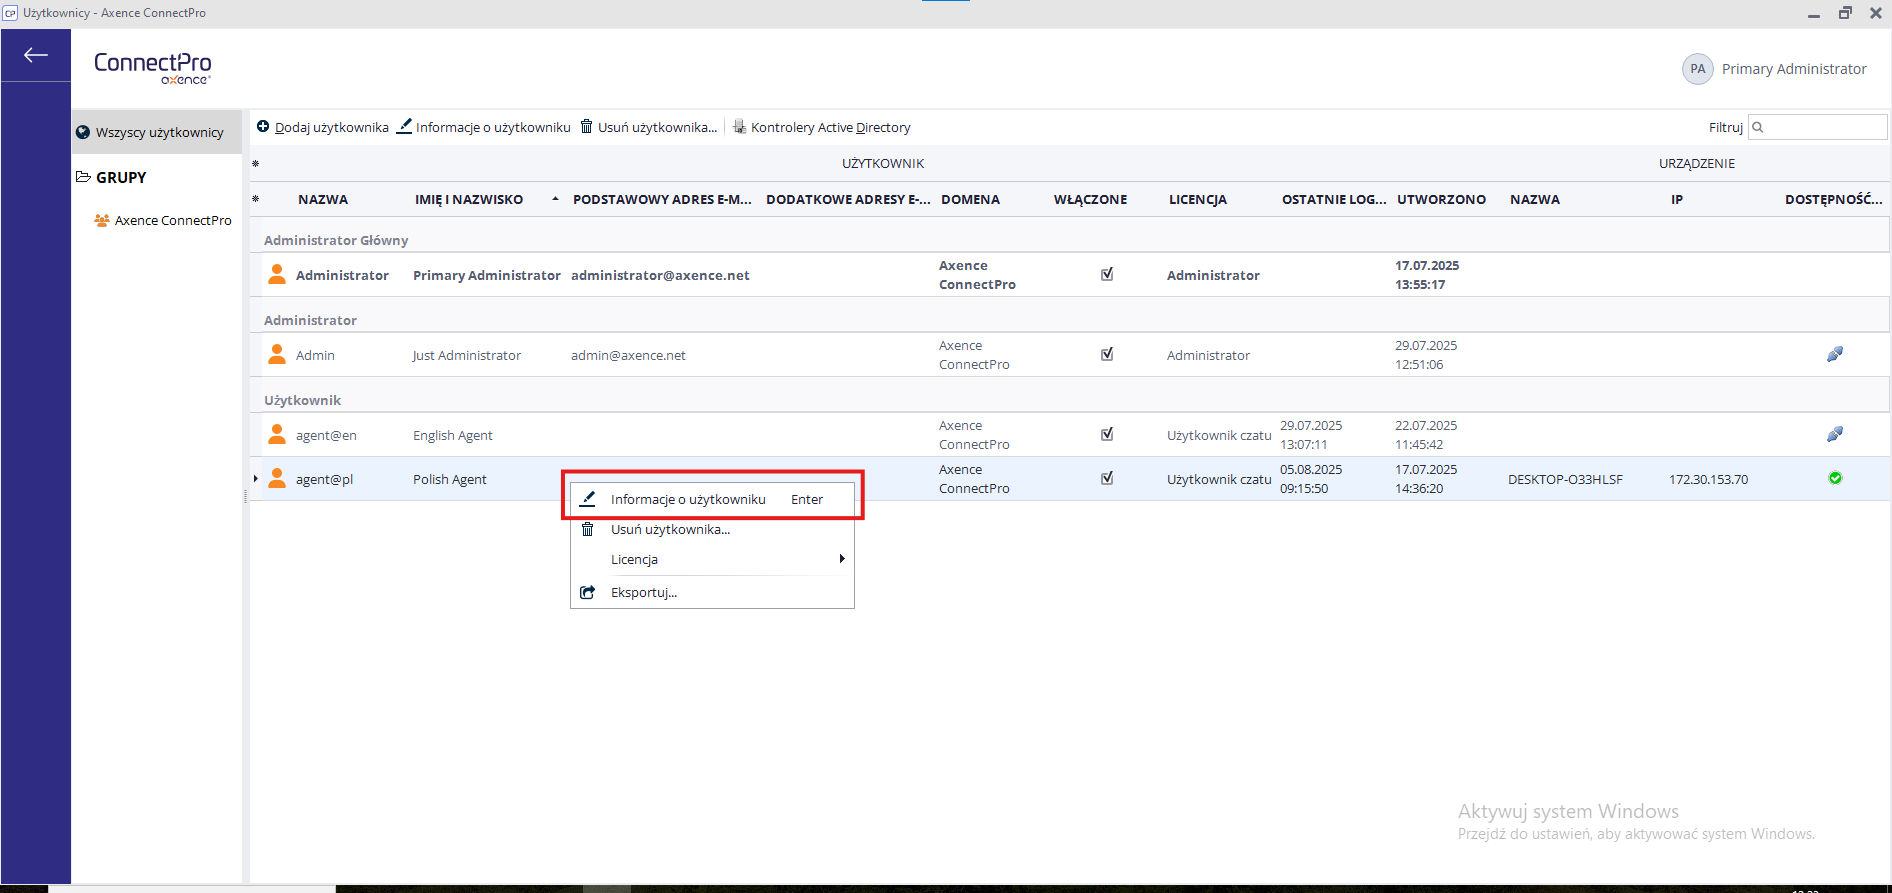Select the 172.30.153.70 IP cell
This screenshot has height=893, width=1892.
pos(1708,479)
